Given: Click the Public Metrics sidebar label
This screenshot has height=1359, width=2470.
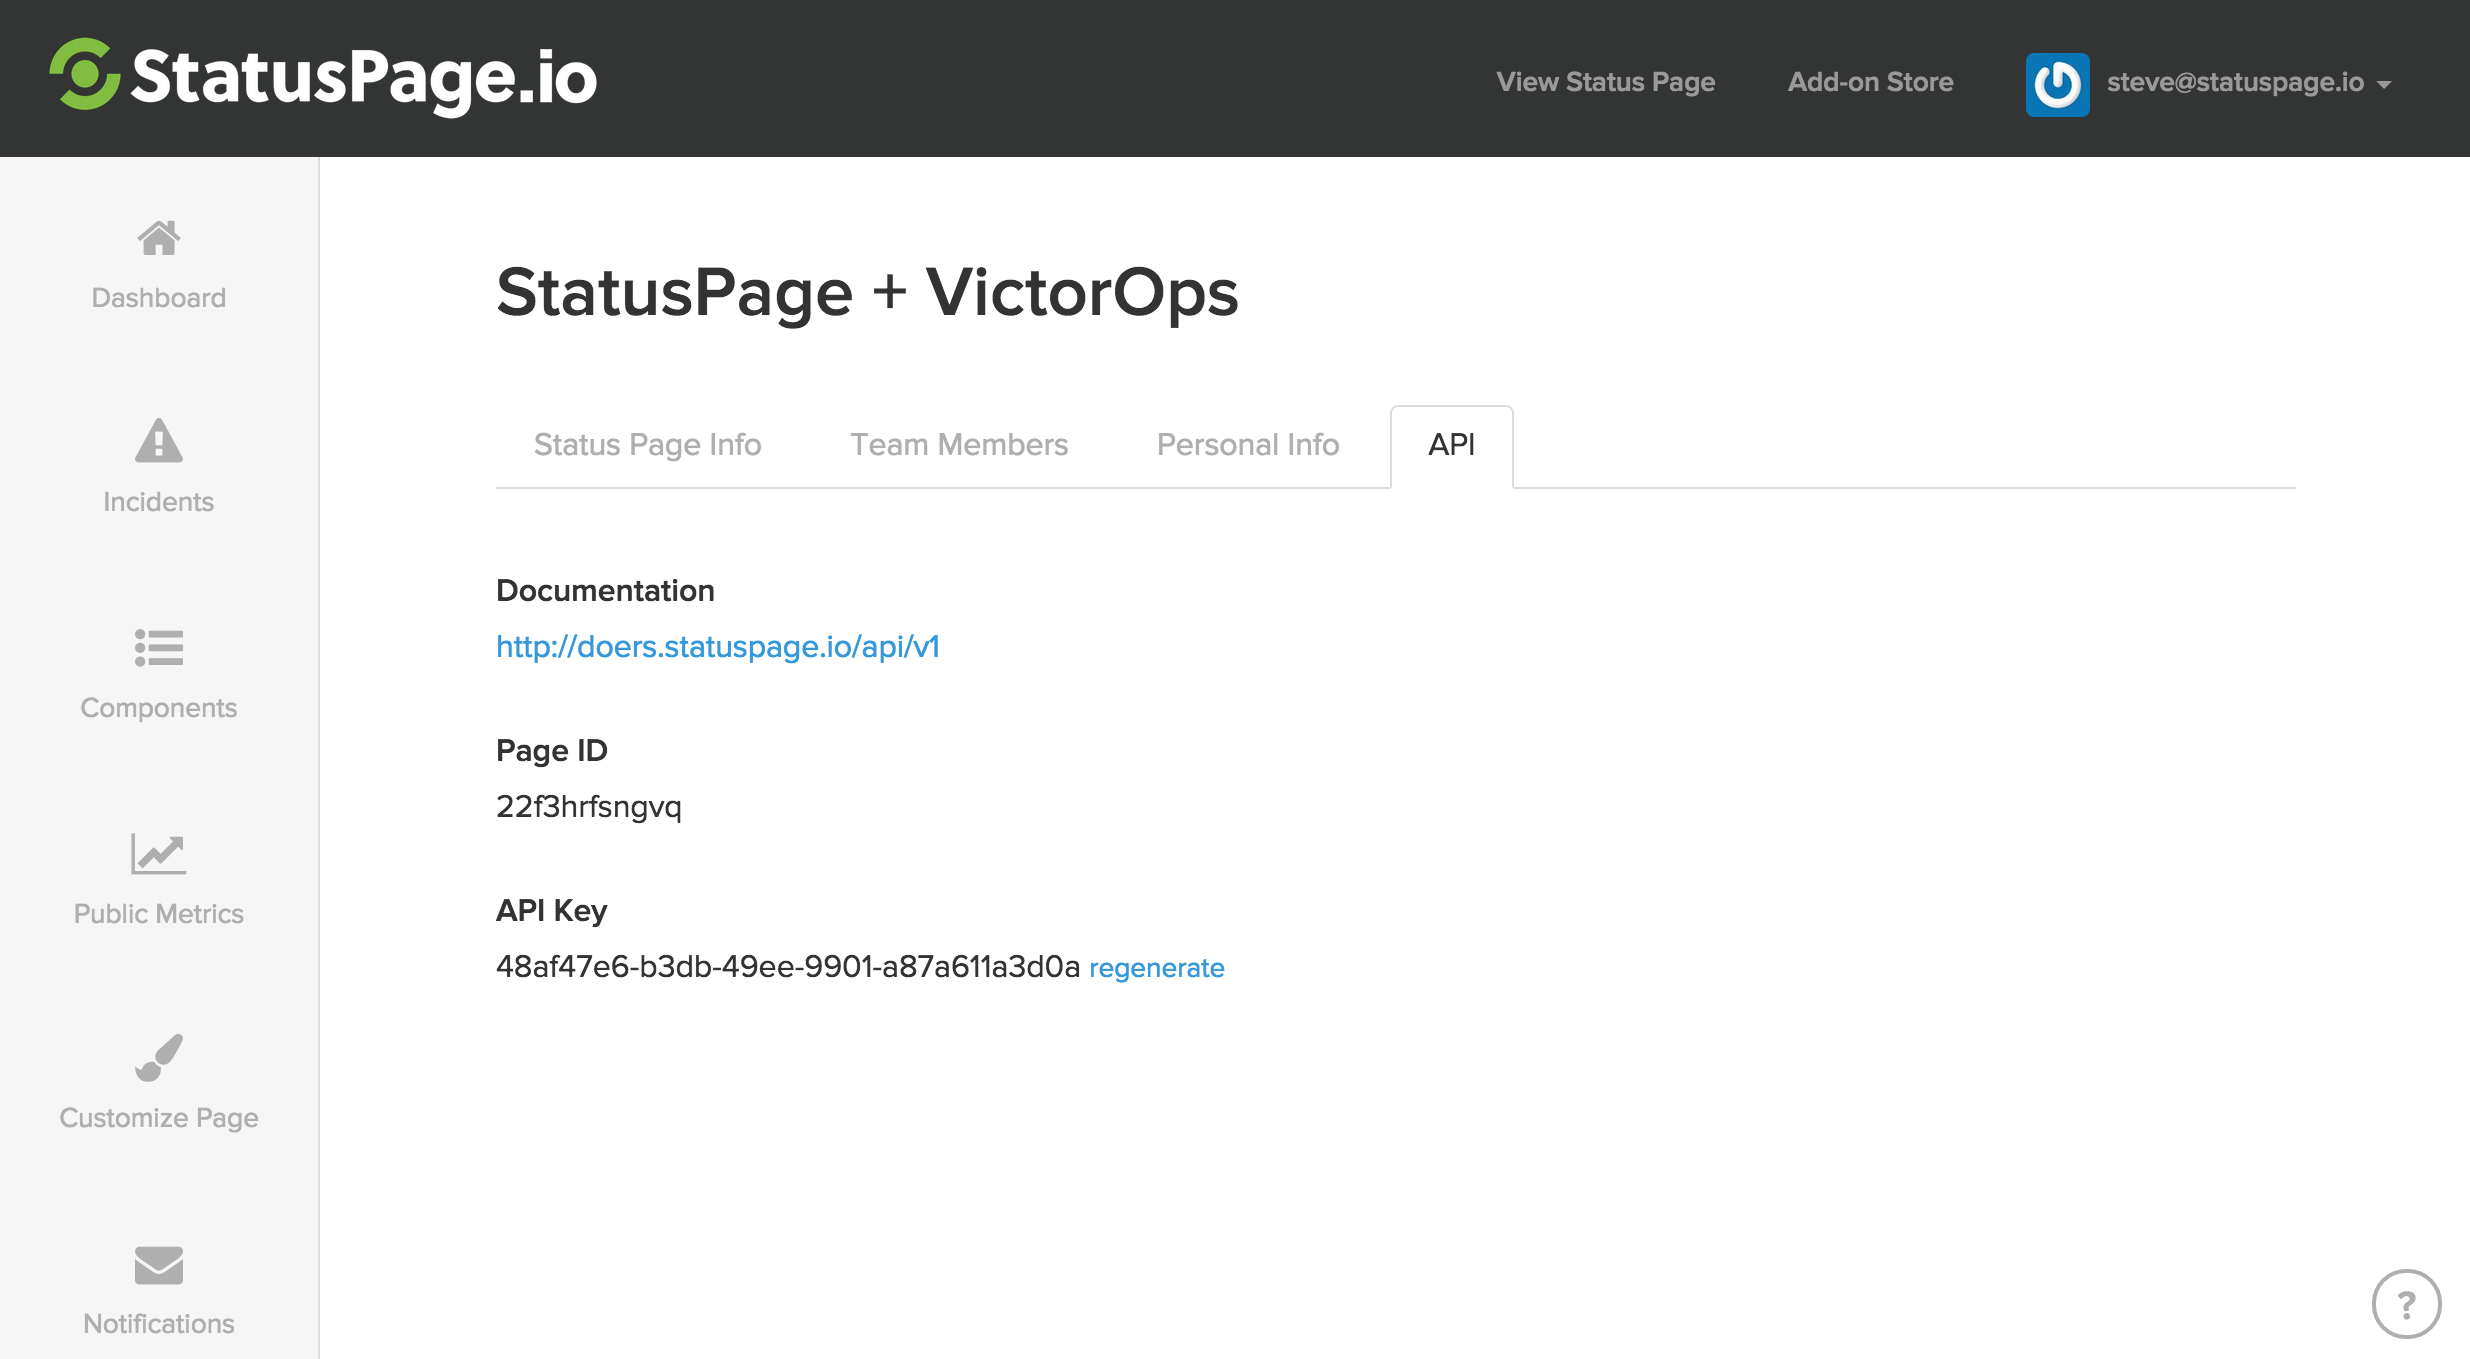Looking at the screenshot, I should 159,914.
